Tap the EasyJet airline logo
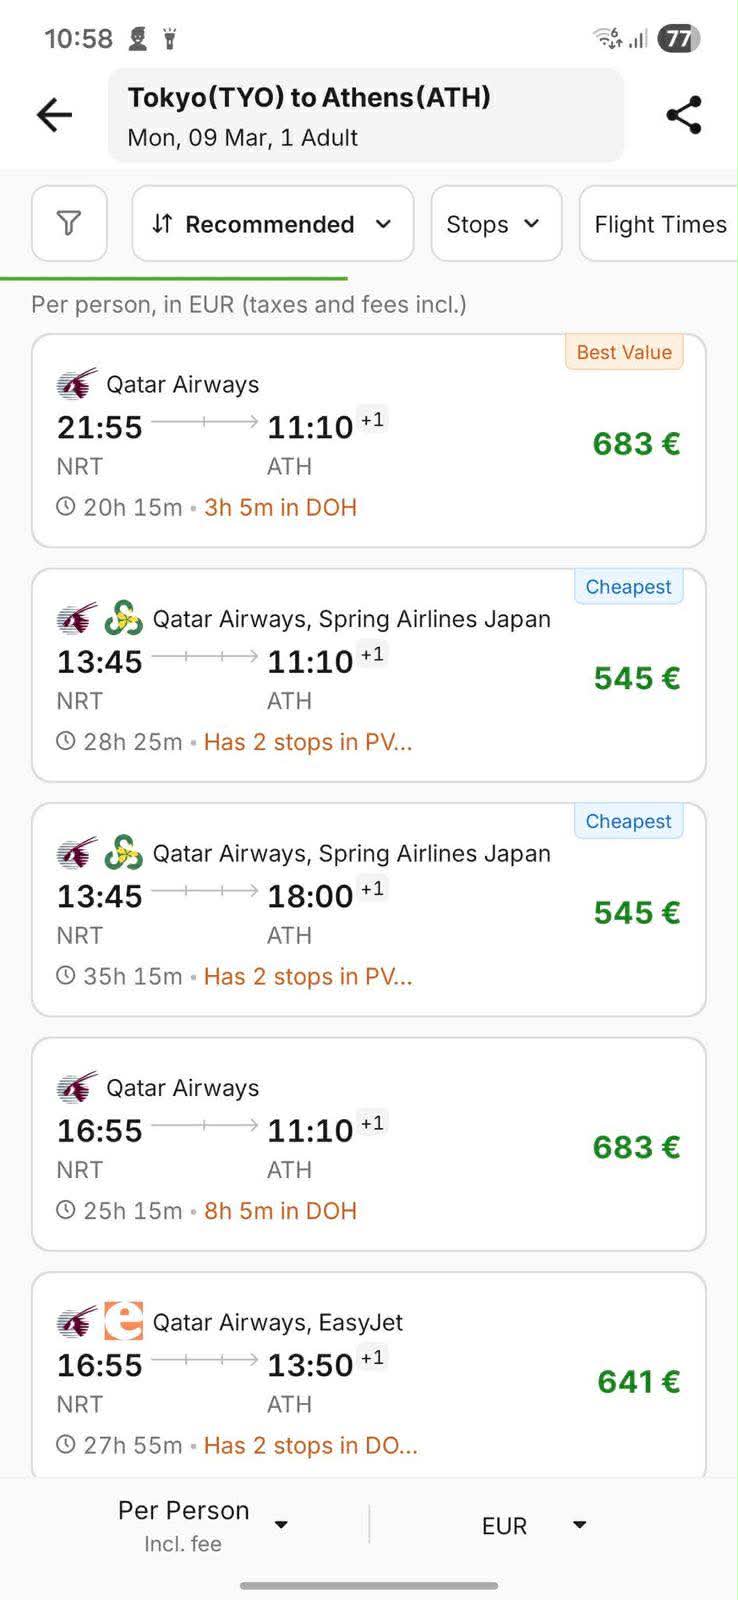This screenshot has height=1600, width=738. [124, 1321]
